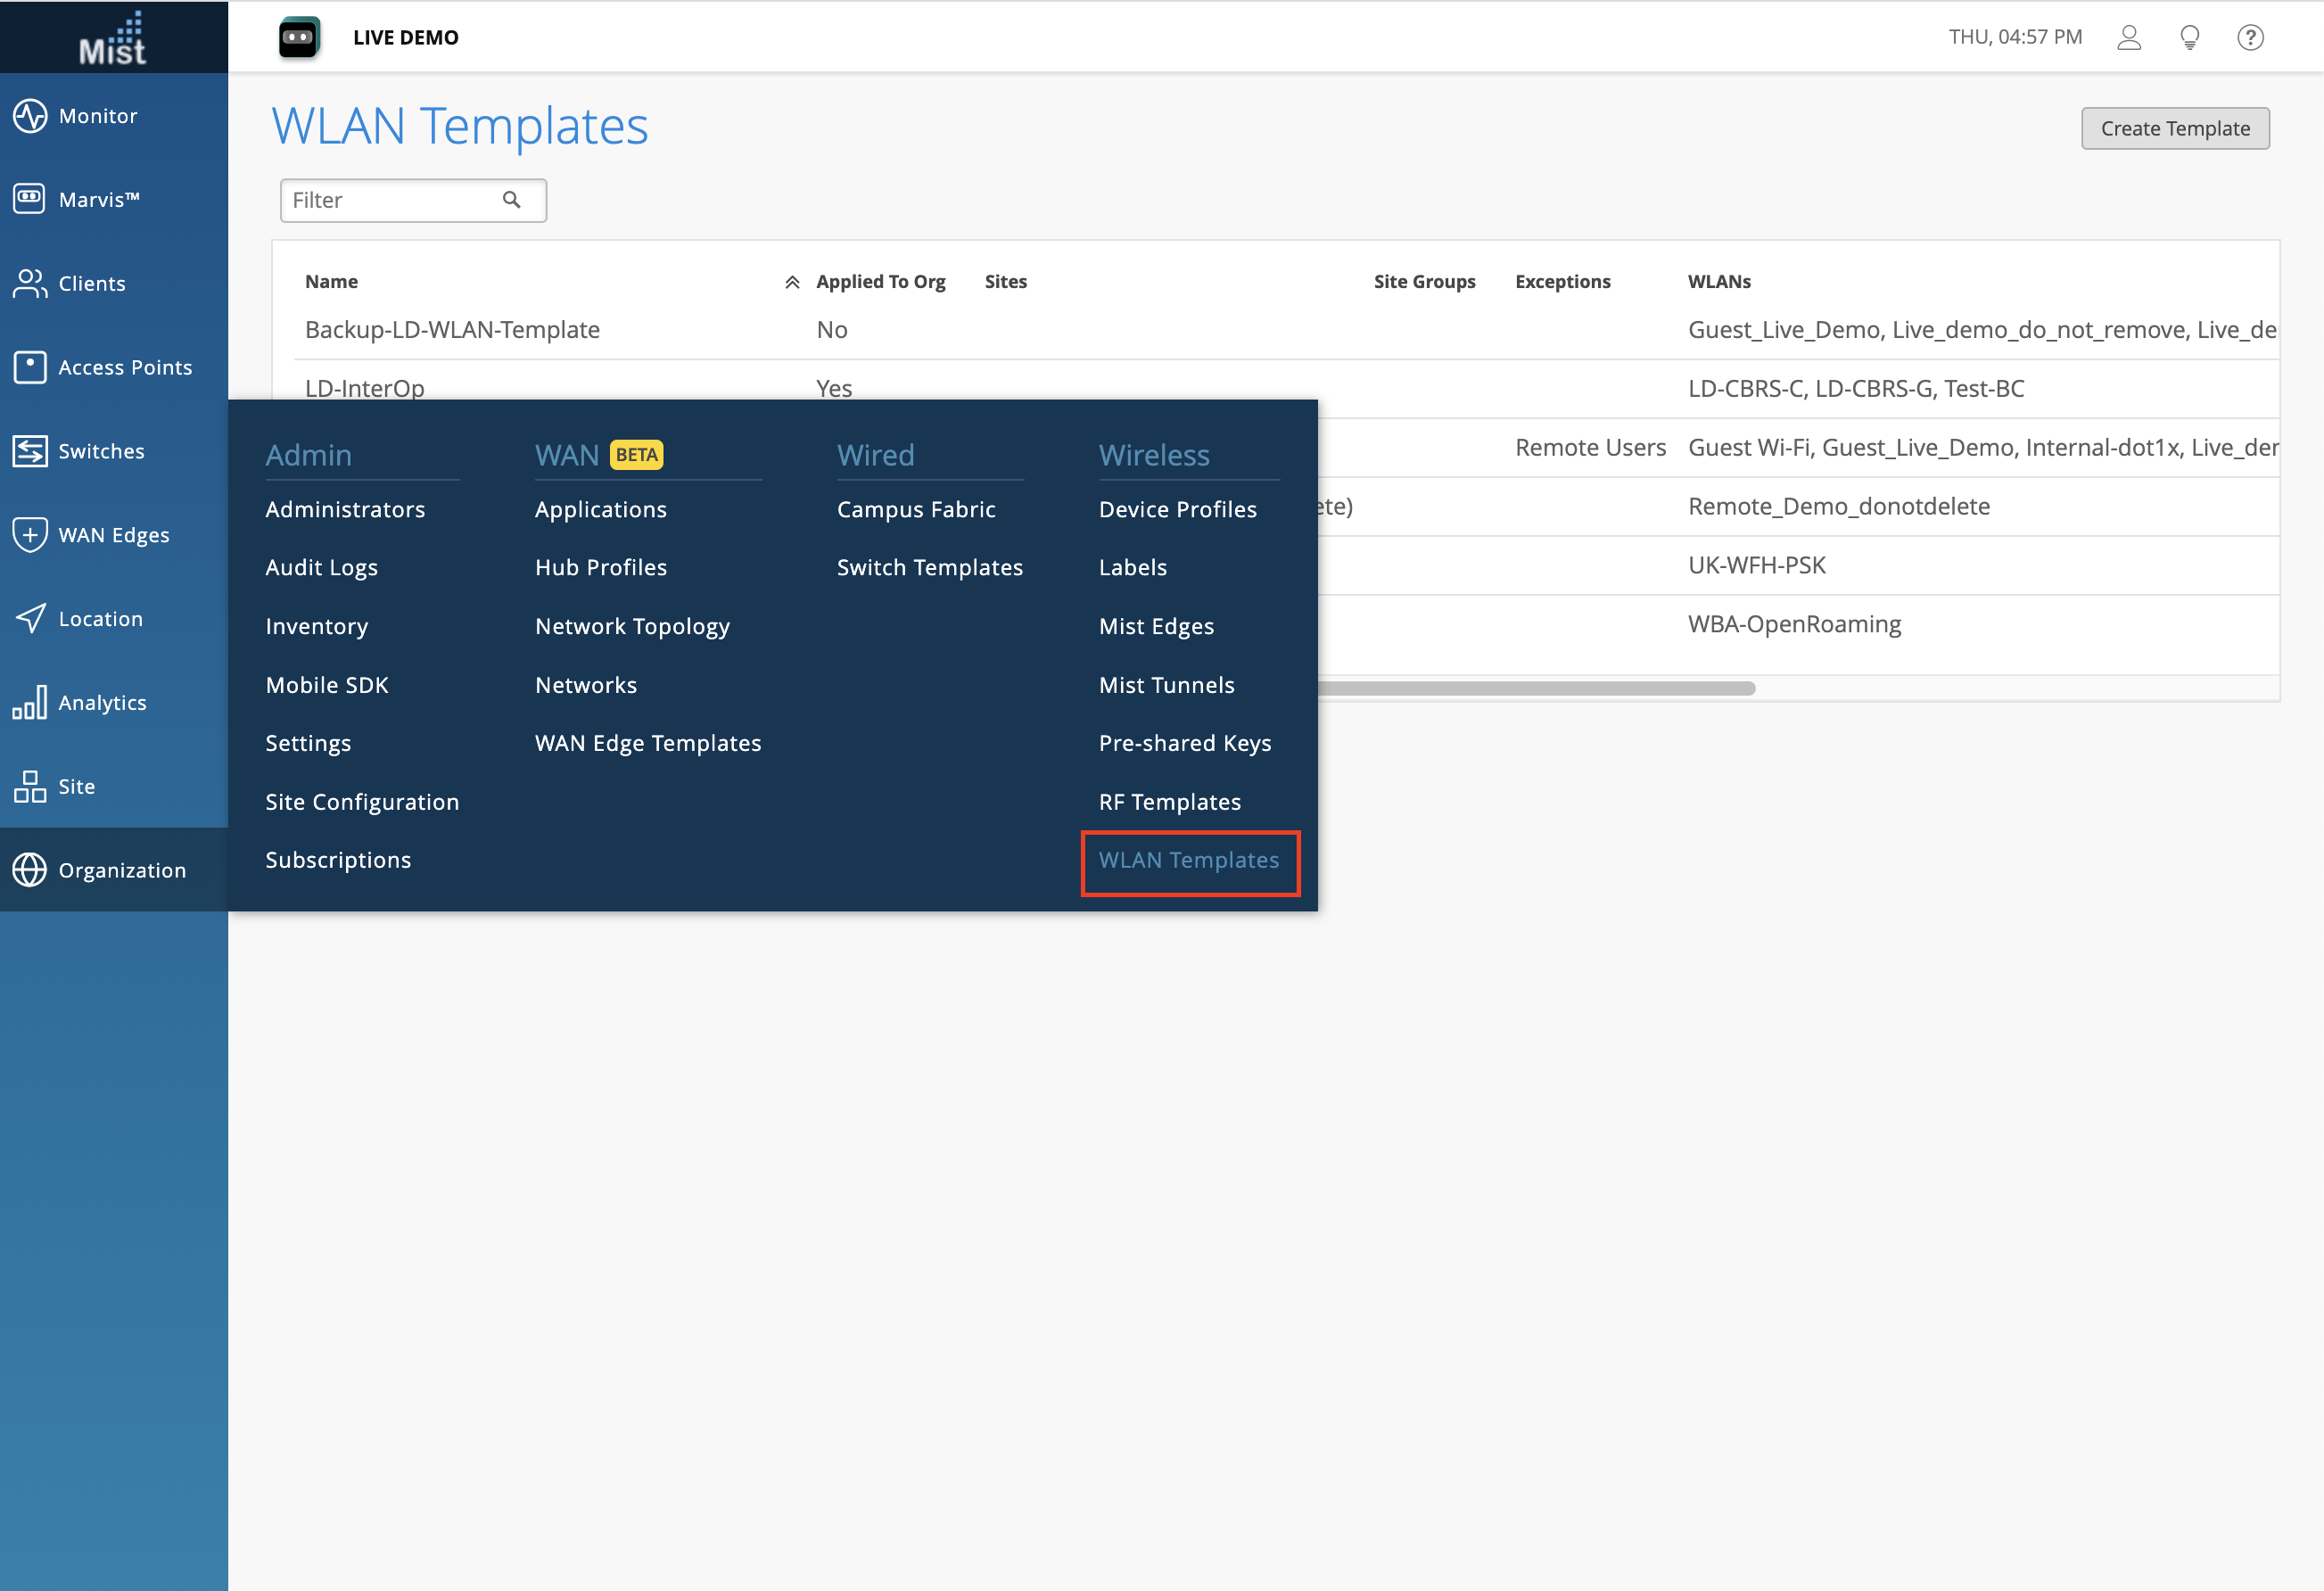Click into the Filter input field
This screenshot has width=2324, height=1591.
pyautogui.click(x=390, y=200)
